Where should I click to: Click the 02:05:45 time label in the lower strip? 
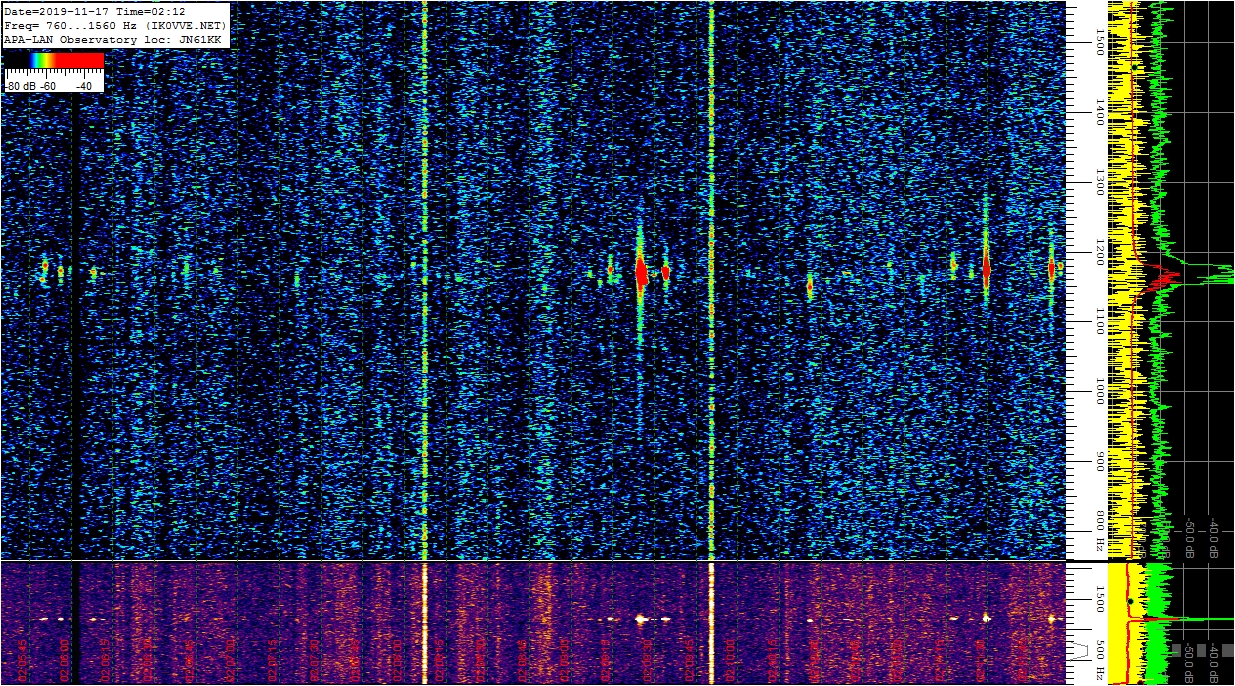click(x=23, y=661)
